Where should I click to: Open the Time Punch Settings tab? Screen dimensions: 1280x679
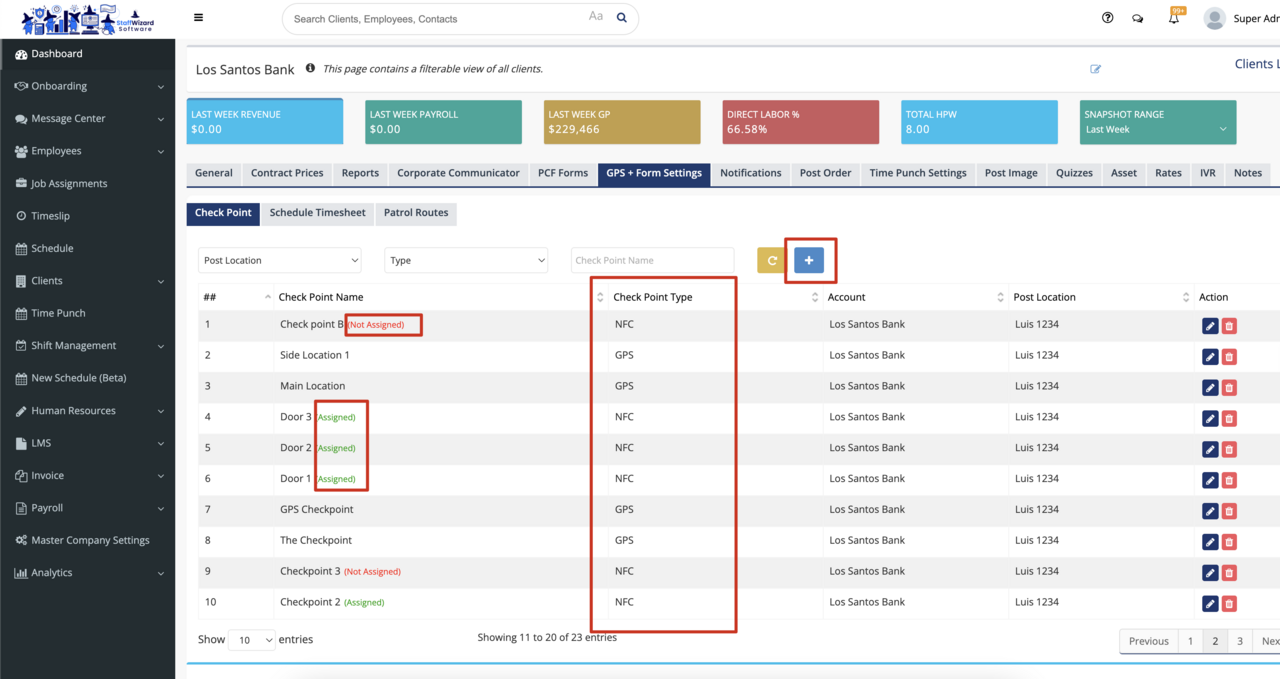point(917,173)
